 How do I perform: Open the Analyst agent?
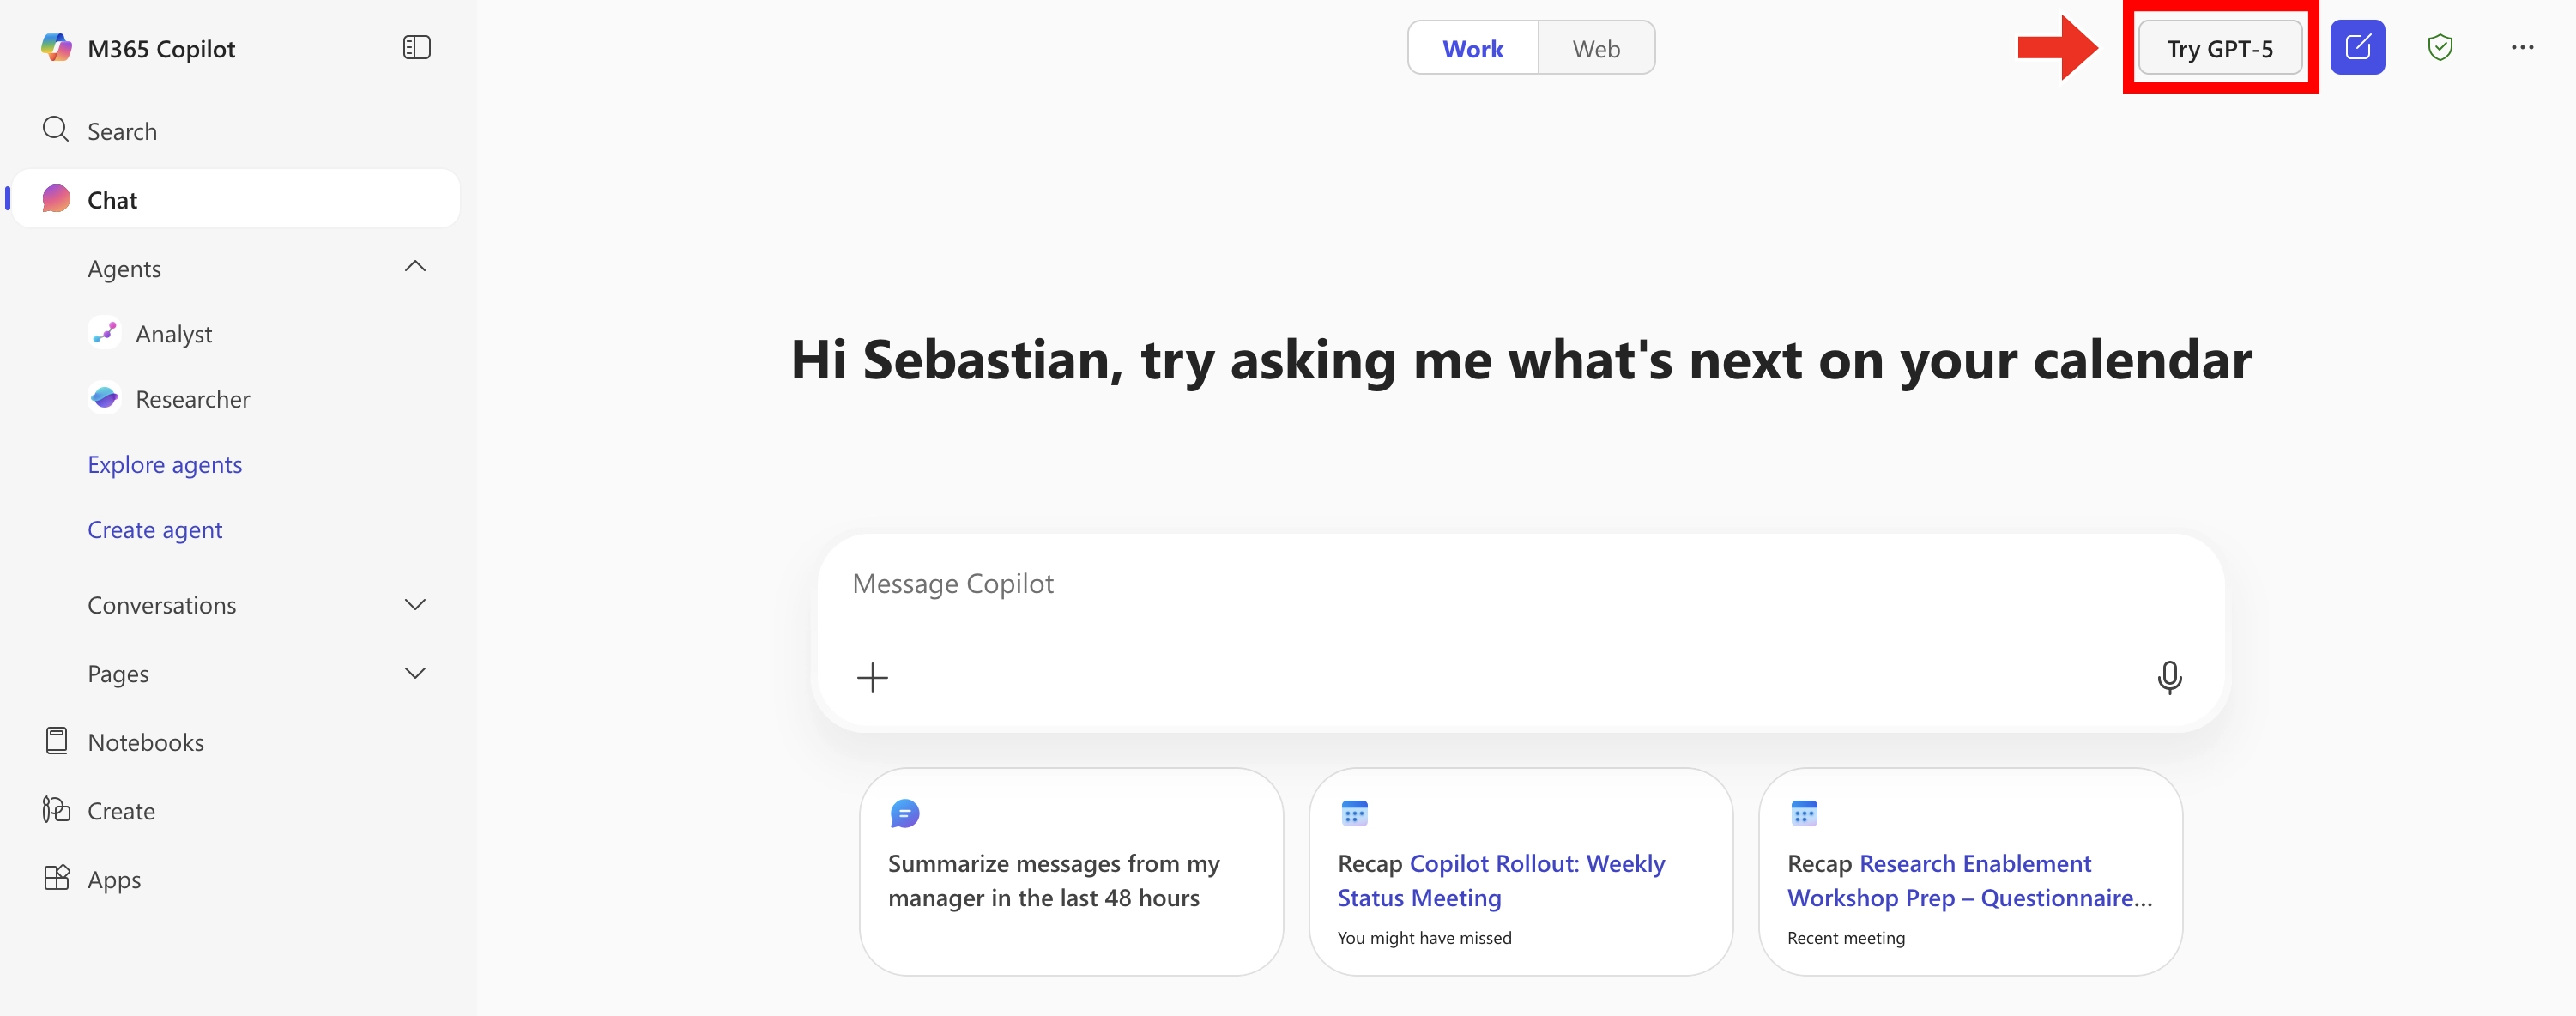[173, 334]
